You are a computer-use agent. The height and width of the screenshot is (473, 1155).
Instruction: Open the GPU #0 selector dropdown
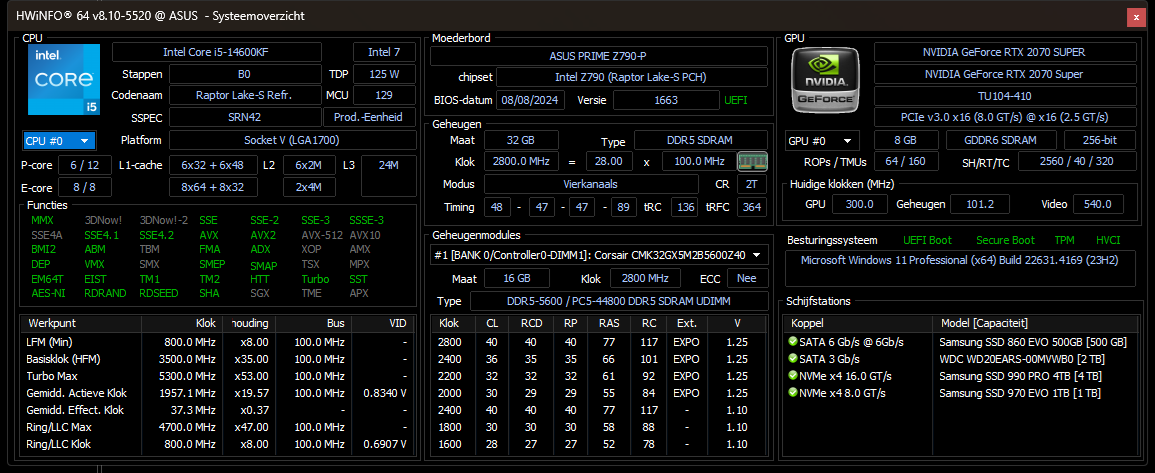click(822, 141)
